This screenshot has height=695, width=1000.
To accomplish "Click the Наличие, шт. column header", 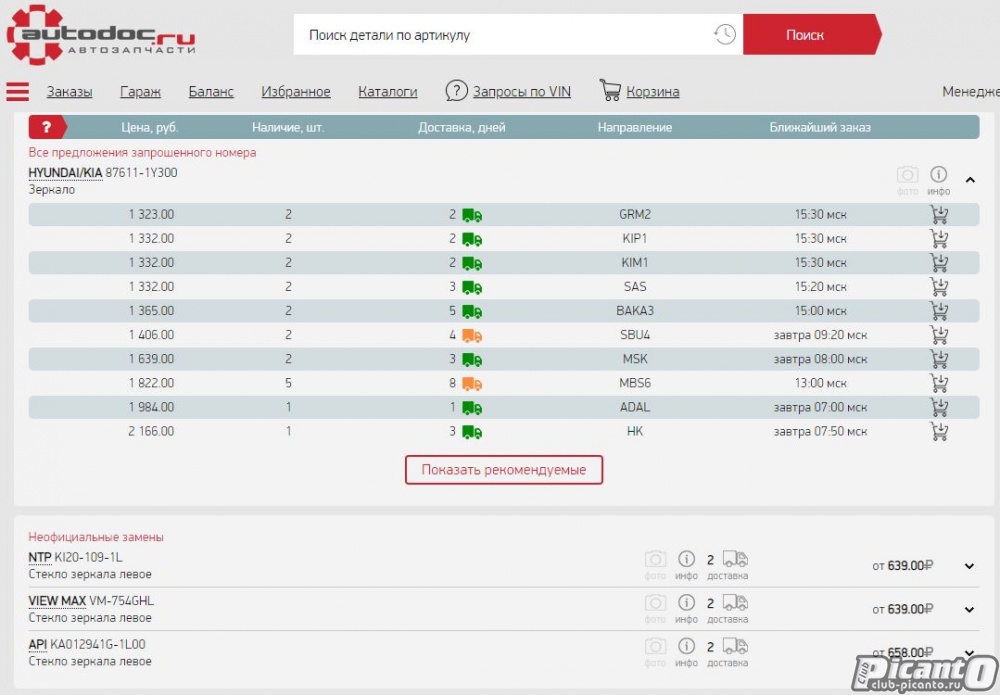I will [x=288, y=128].
